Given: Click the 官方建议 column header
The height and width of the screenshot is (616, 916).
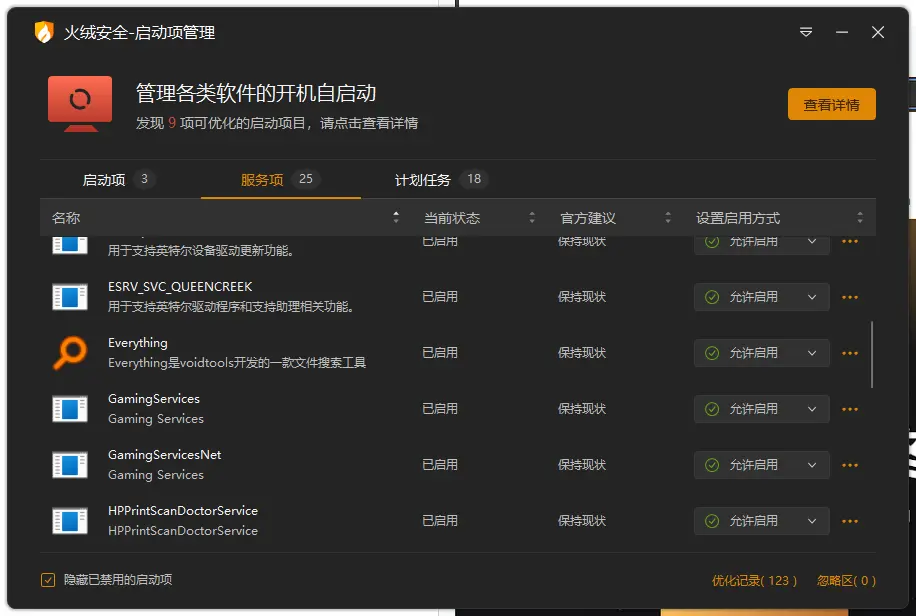Looking at the screenshot, I should click(588, 218).
